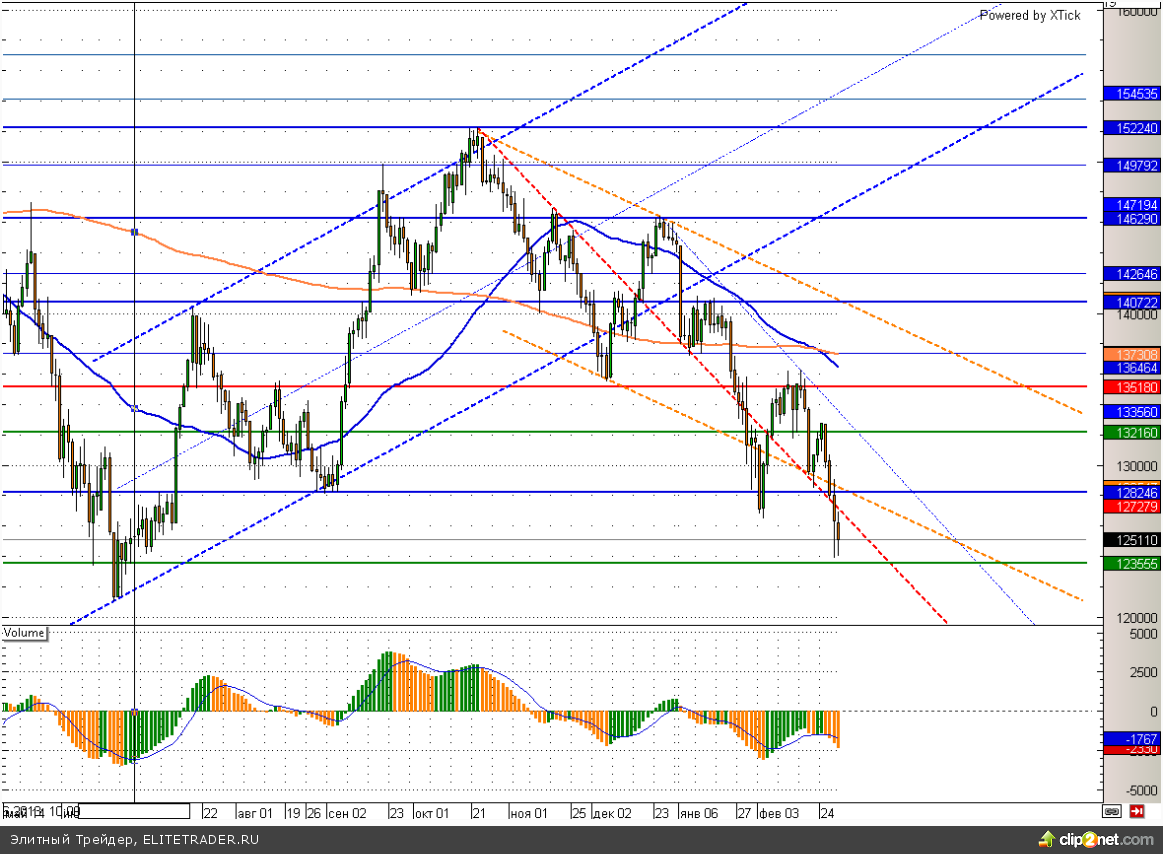Click the 152240 price level label
The image size is (1163, 854).
tap(1132, 128)
